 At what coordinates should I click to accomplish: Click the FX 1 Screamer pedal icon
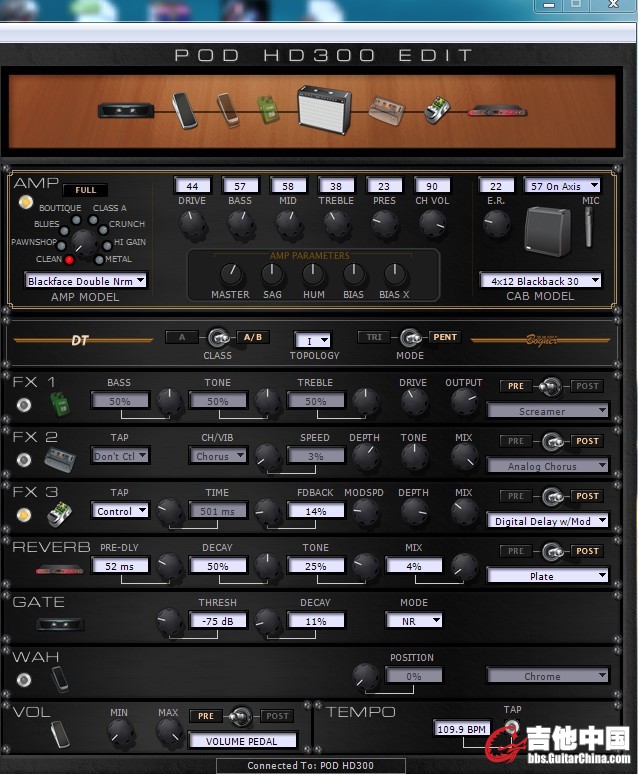(x=60, y=404)
